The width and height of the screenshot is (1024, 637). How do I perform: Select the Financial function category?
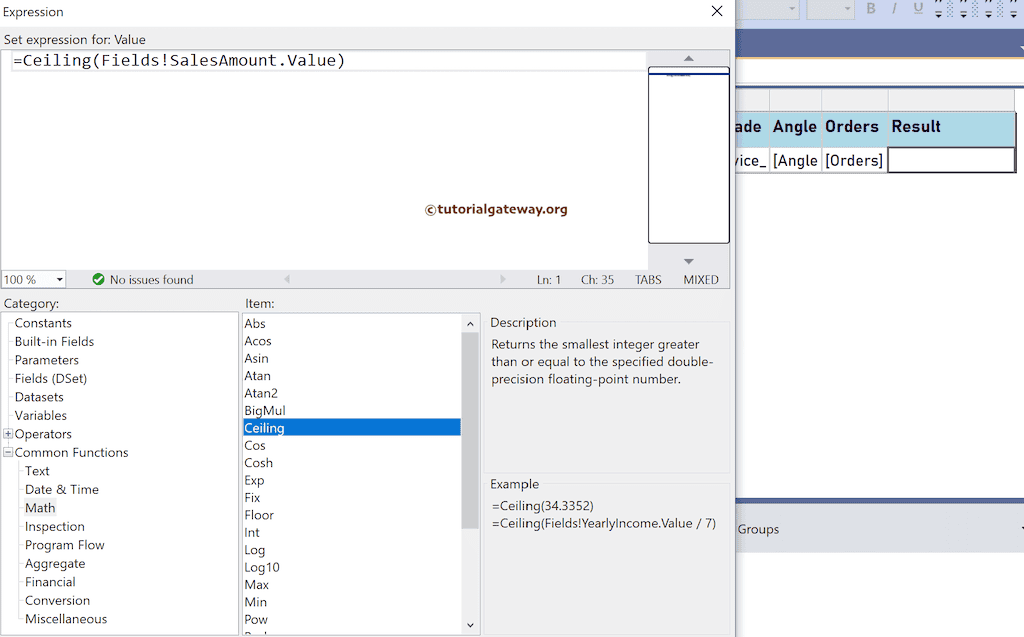pyautogui.click(x=50, y=582)
